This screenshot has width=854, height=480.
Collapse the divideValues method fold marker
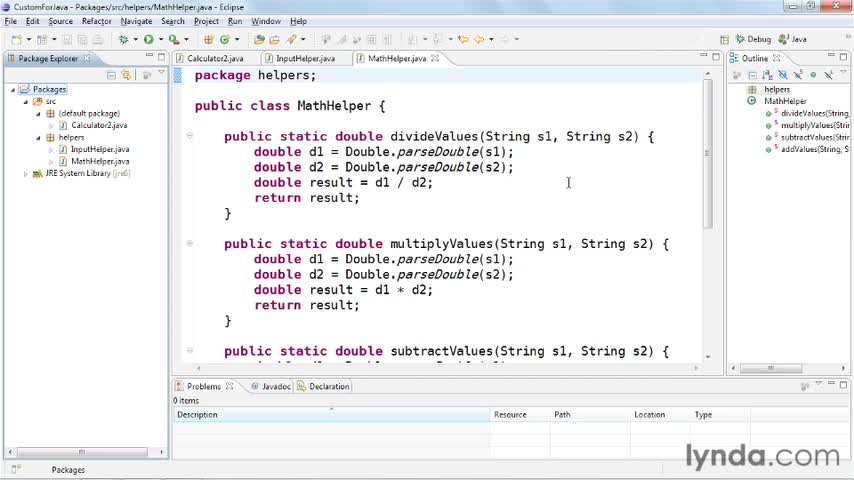click(190, 136)
